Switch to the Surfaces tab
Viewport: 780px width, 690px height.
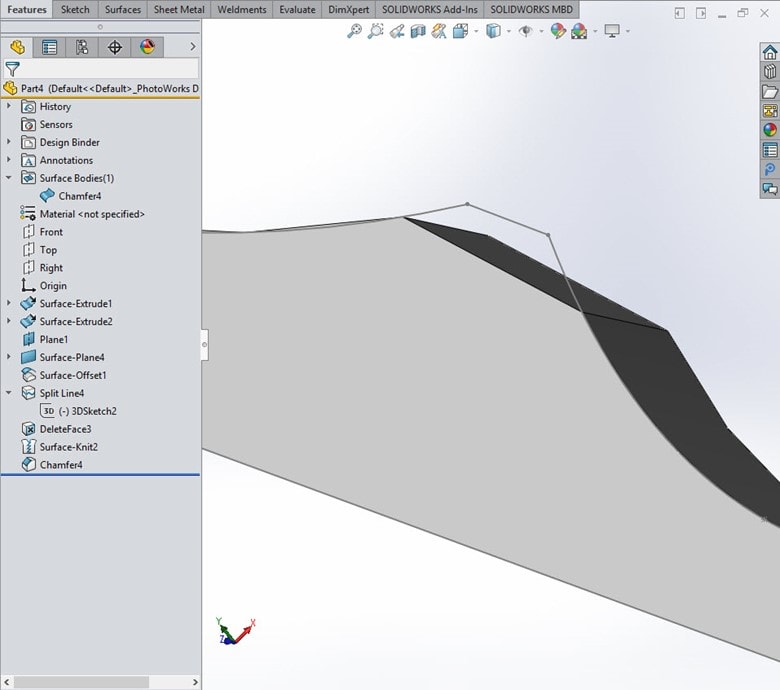point(122,10)
